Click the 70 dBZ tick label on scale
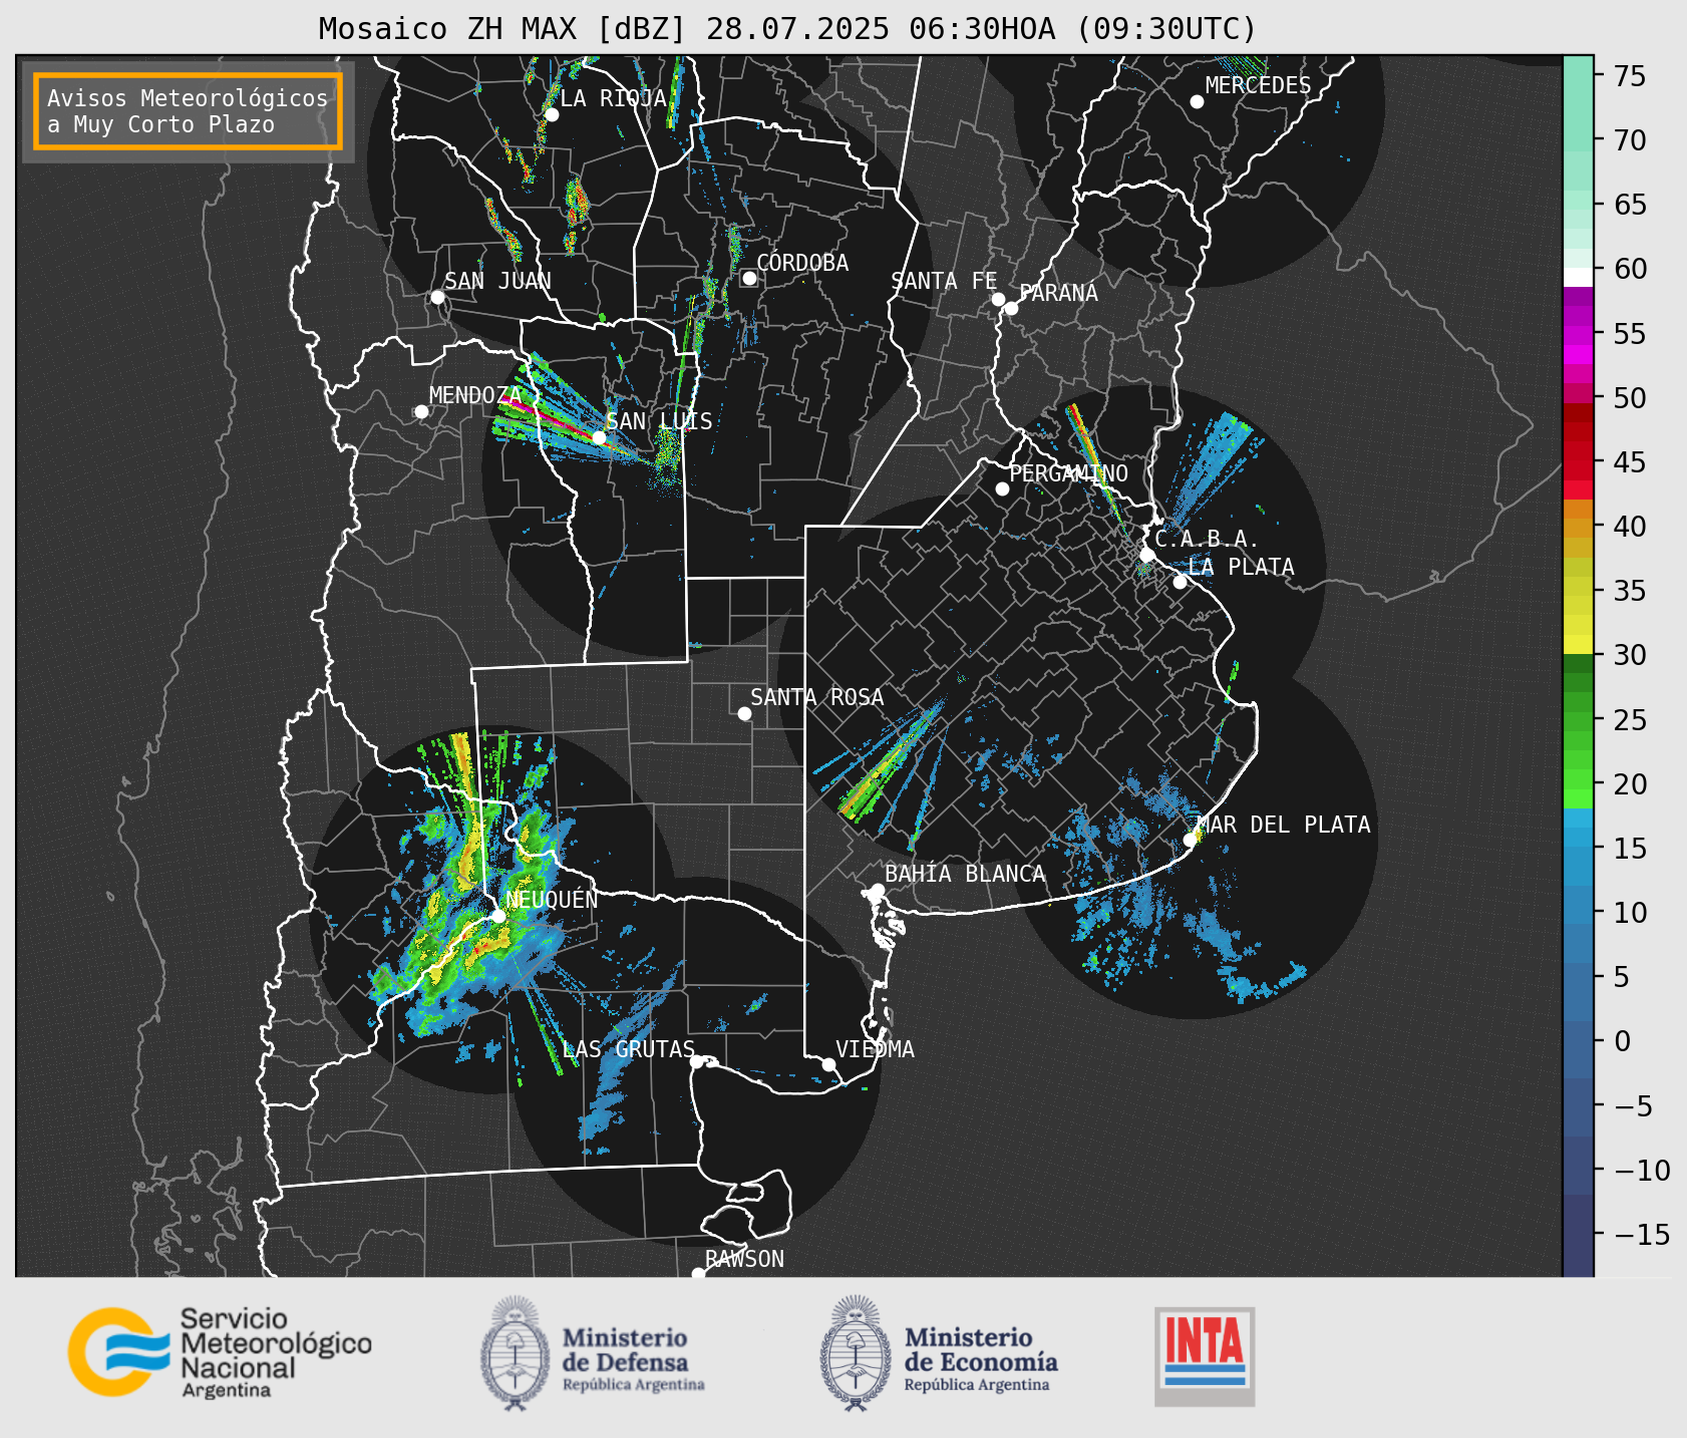The image size is (1687, 1438). coord(1629,140)
